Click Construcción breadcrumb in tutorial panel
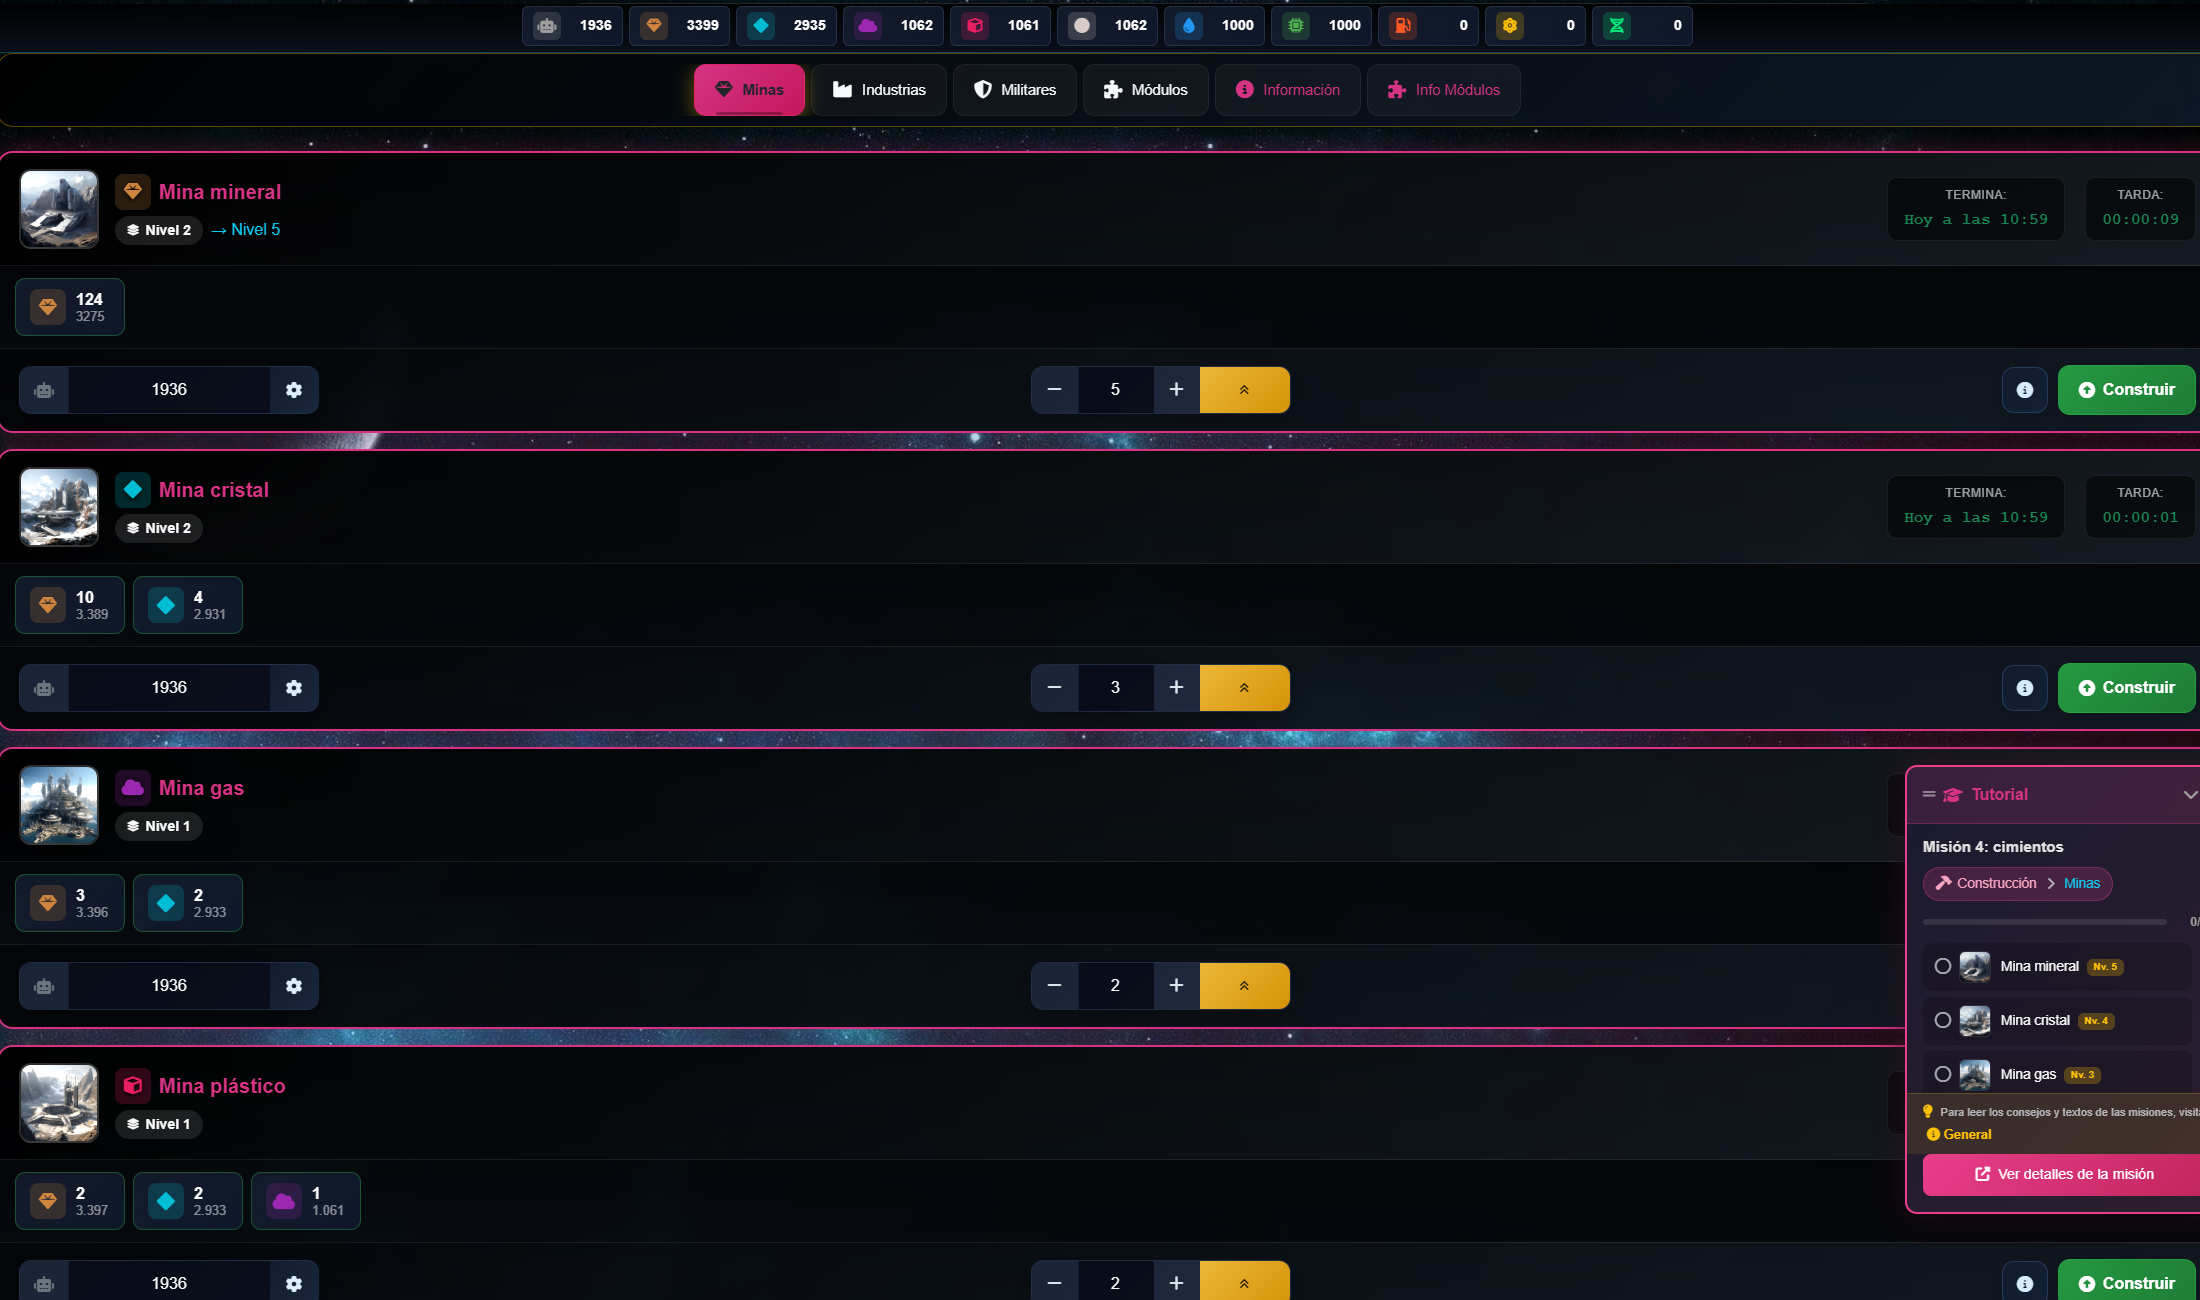 [1986, 884]
